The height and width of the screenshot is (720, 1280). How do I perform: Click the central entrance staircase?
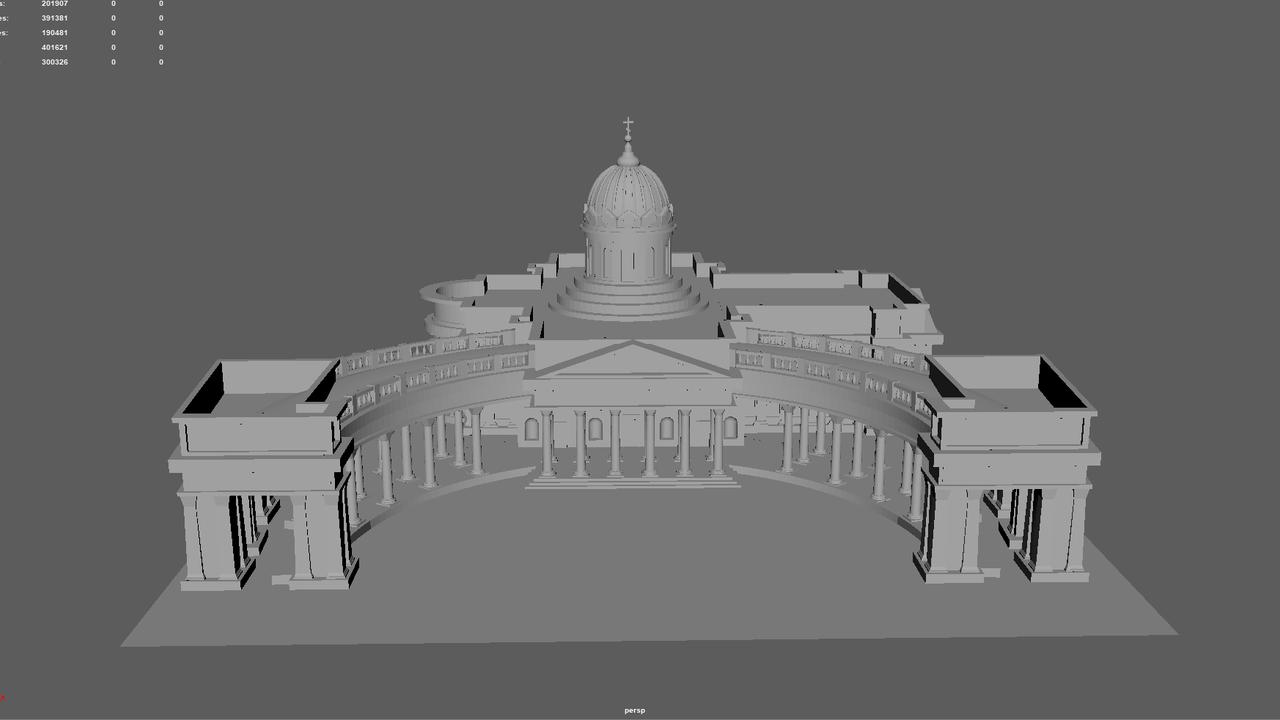click(631, 481)
